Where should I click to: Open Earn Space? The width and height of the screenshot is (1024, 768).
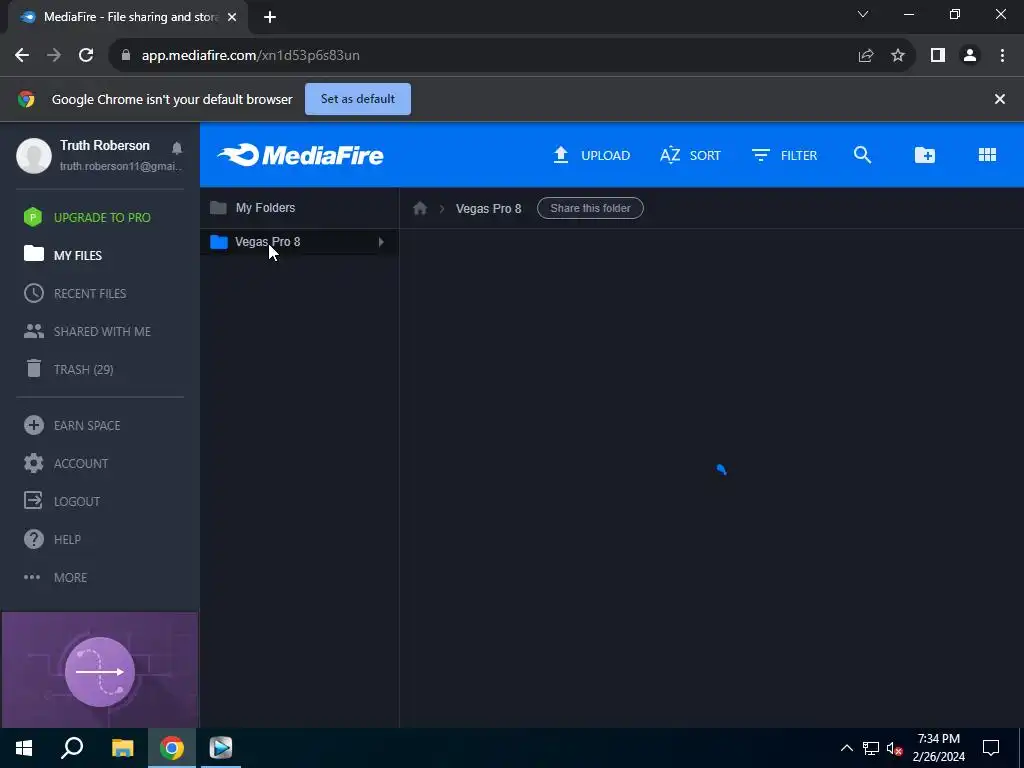click(72, 425)
